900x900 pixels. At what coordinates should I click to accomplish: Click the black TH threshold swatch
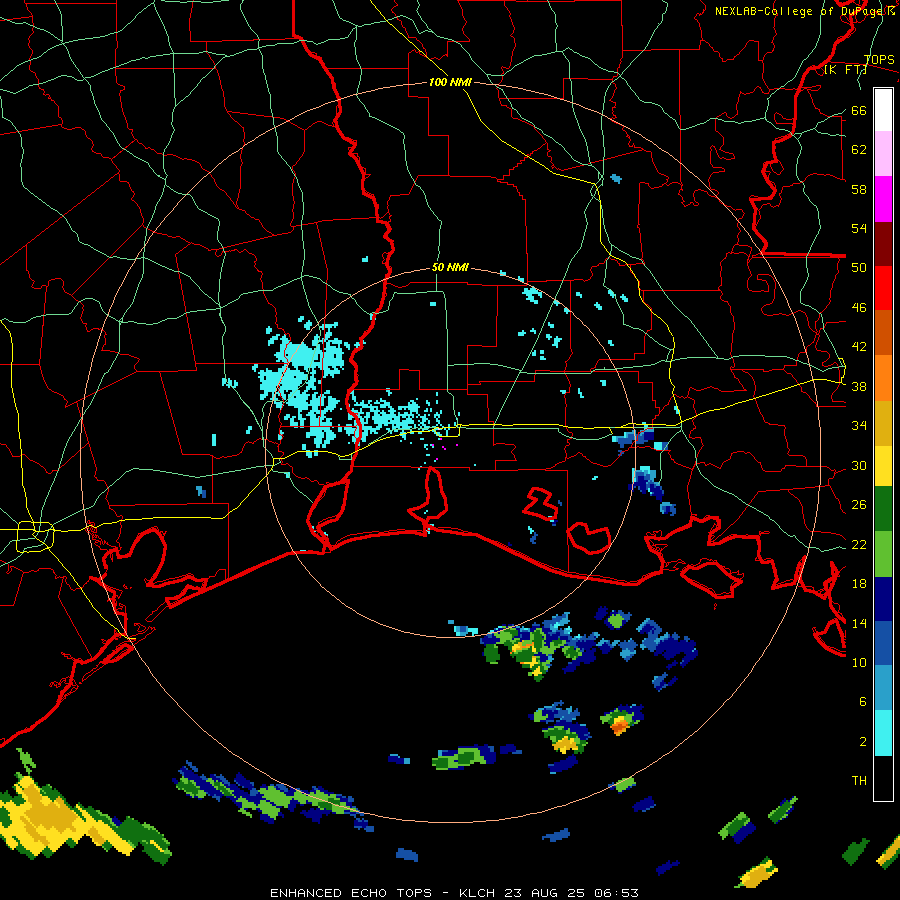[883, 778]
